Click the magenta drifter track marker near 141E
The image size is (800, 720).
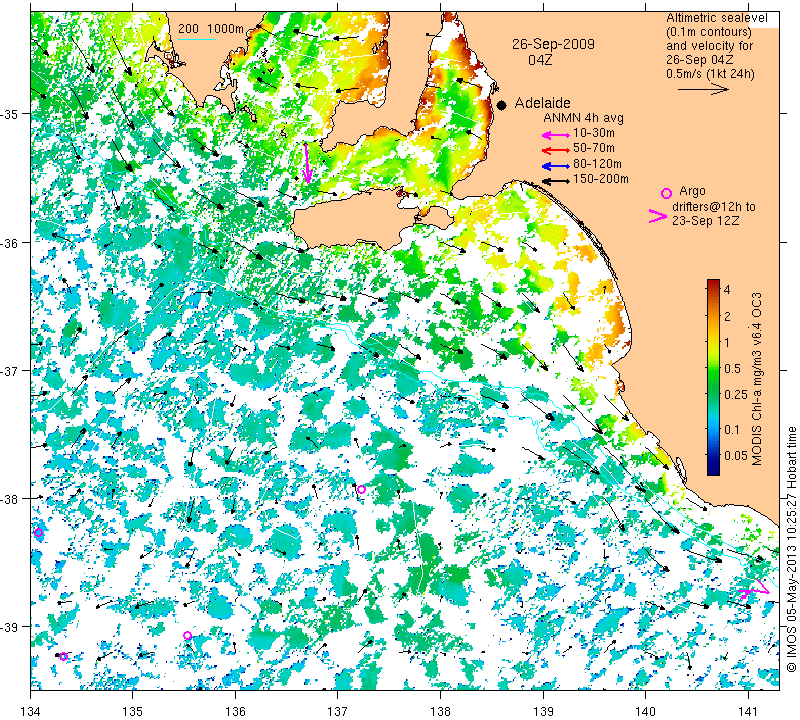754,590
